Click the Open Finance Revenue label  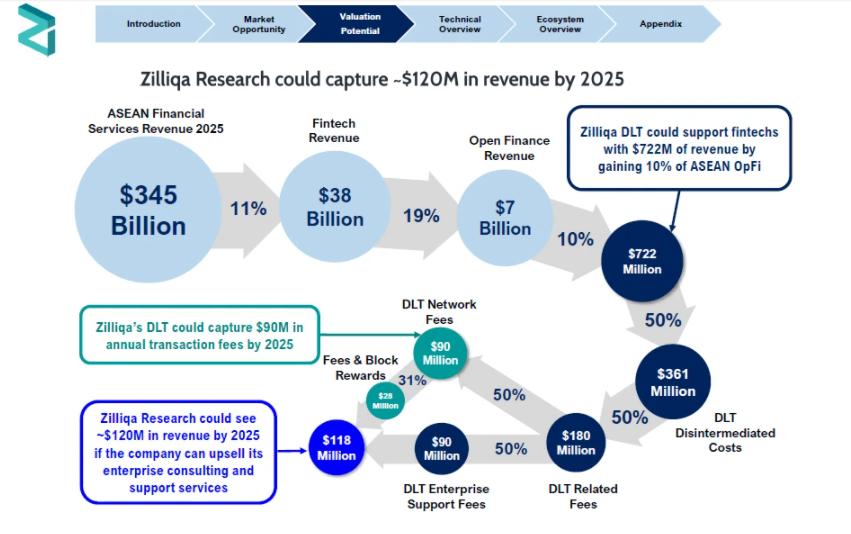509,148
